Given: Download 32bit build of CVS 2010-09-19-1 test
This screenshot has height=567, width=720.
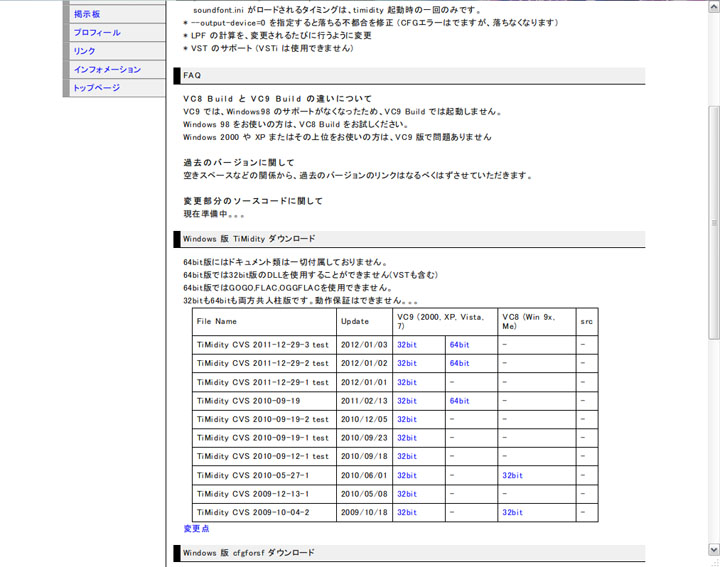Looking at the screenshot, I should [407, 438].
